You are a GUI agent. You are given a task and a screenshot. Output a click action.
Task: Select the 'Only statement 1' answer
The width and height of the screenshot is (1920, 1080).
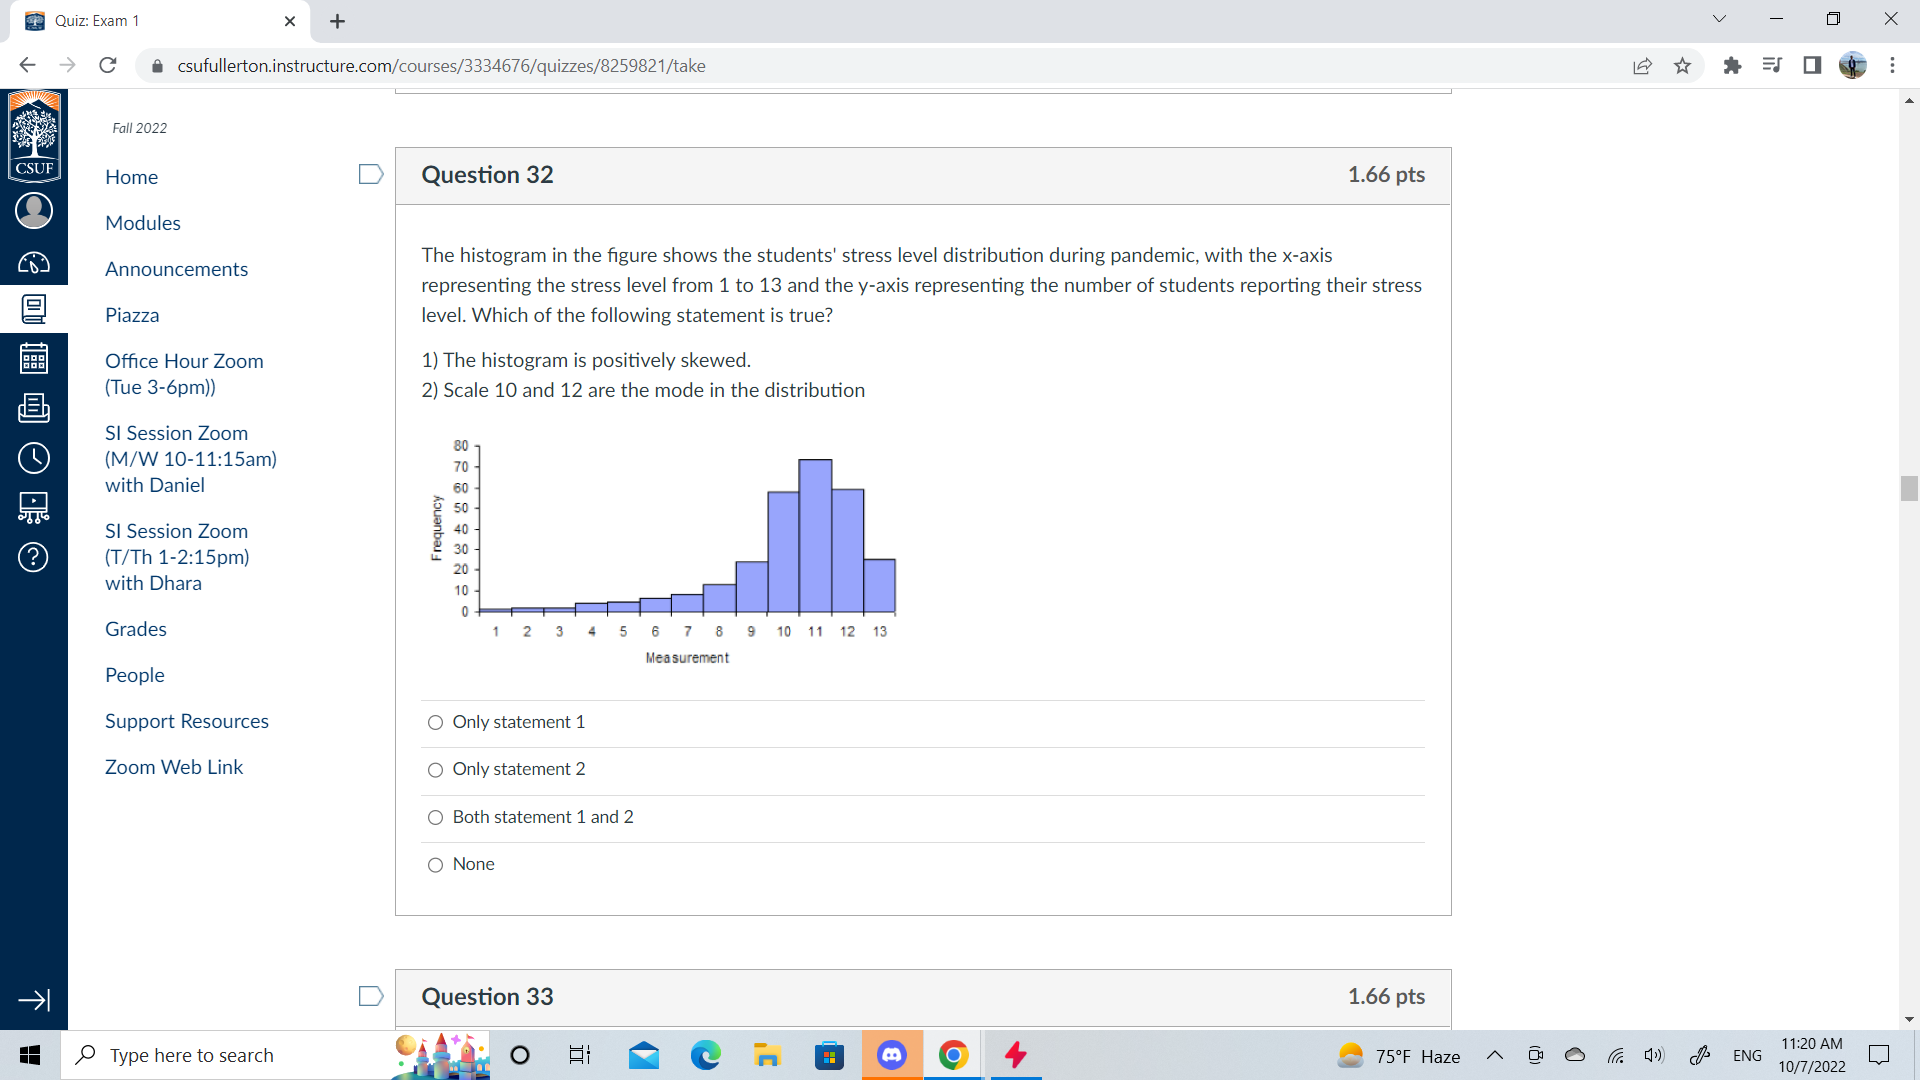tap(435, 723)
